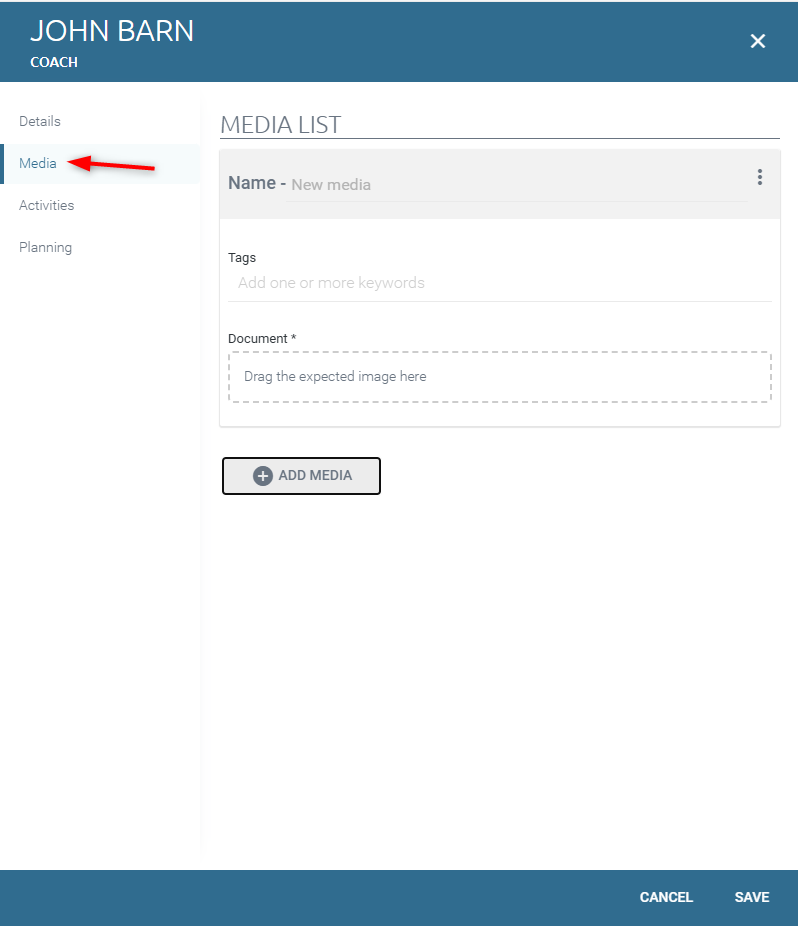Click the plus circle icon in Add Media
Image resolution: width=798 pixels, height=926 pixels.
[263, 476]
